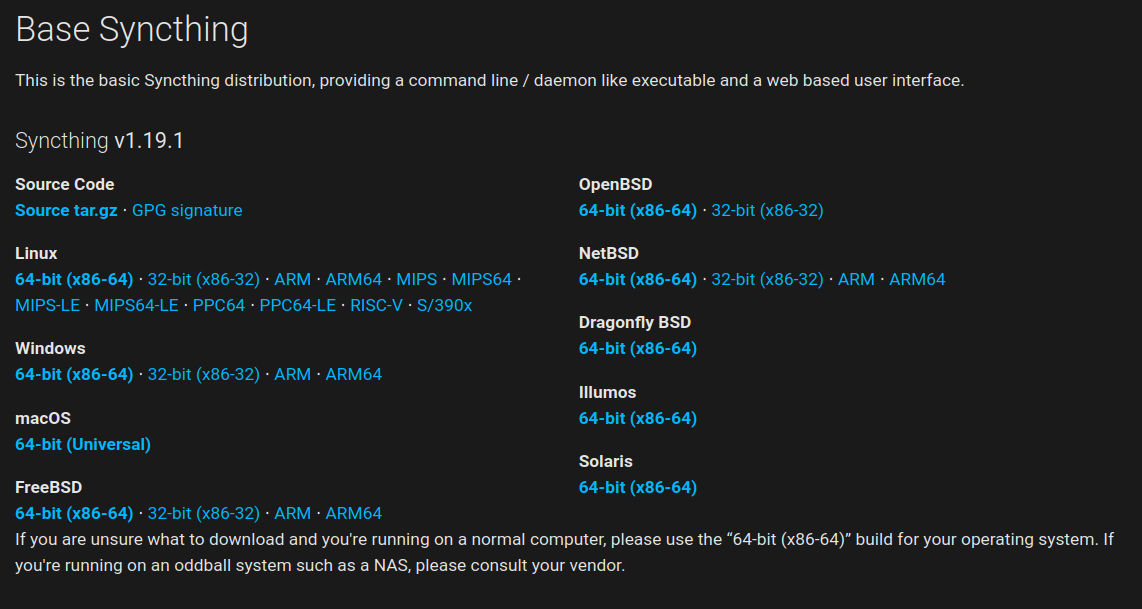The image size is (1142, 609).
Task: Download the Linux PPC64 build
Action: coord(219,305)
